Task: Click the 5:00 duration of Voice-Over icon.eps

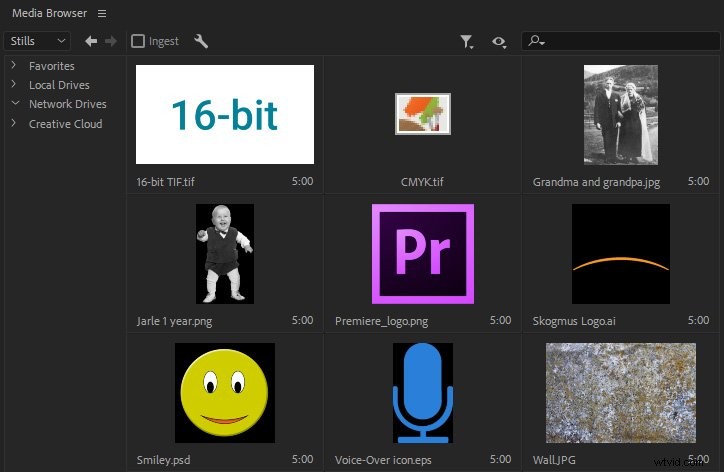Action: (x=501, y=459)
